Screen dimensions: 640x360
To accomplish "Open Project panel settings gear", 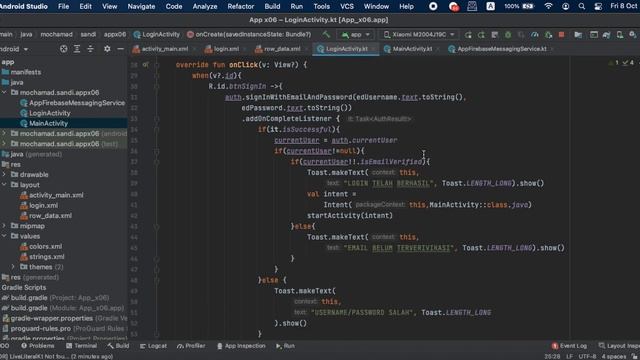I will [x=107, y=49].
